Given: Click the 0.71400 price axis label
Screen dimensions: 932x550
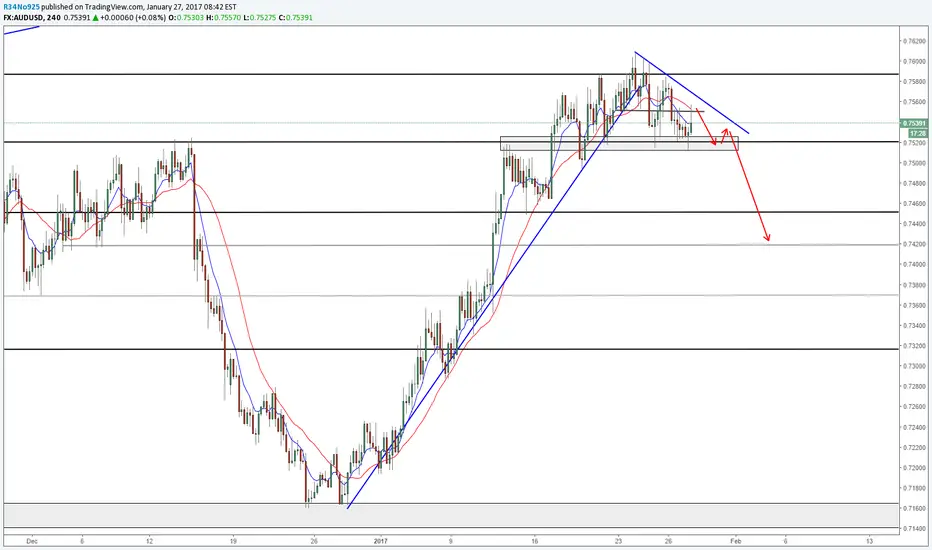Looking at the screenshot, I should [914, 529].
